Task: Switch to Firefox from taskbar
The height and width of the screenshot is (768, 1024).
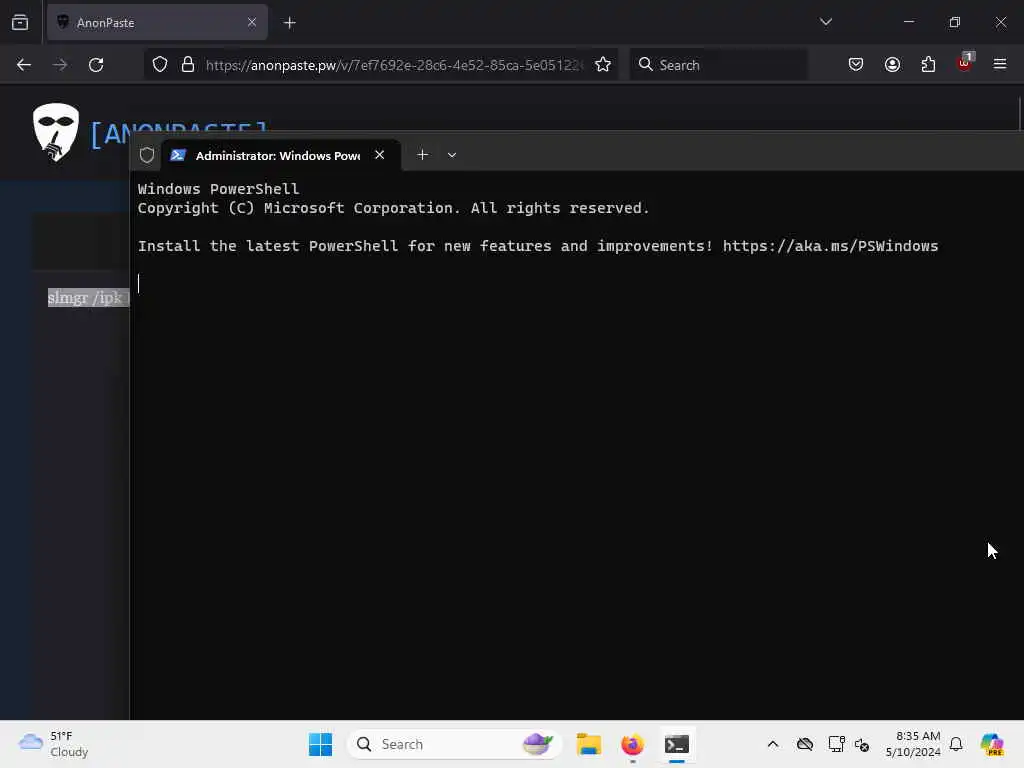Action: [x=632, y=744]
